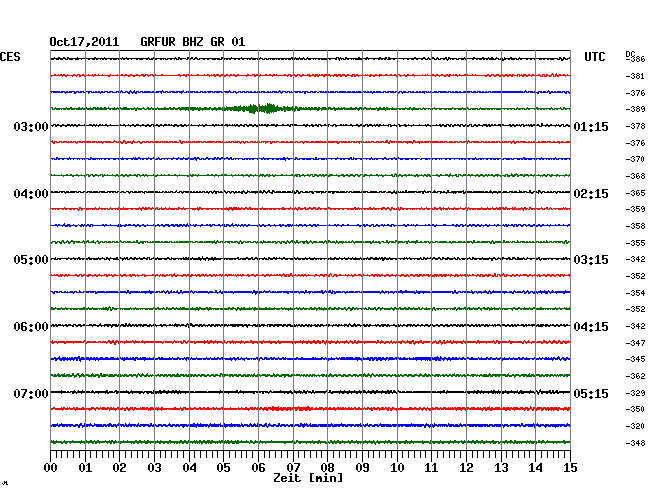Image resolution: width=650 pixels, height=494 pixels.
Task: Select the DC offset value -381
Action: pos(635,76)
